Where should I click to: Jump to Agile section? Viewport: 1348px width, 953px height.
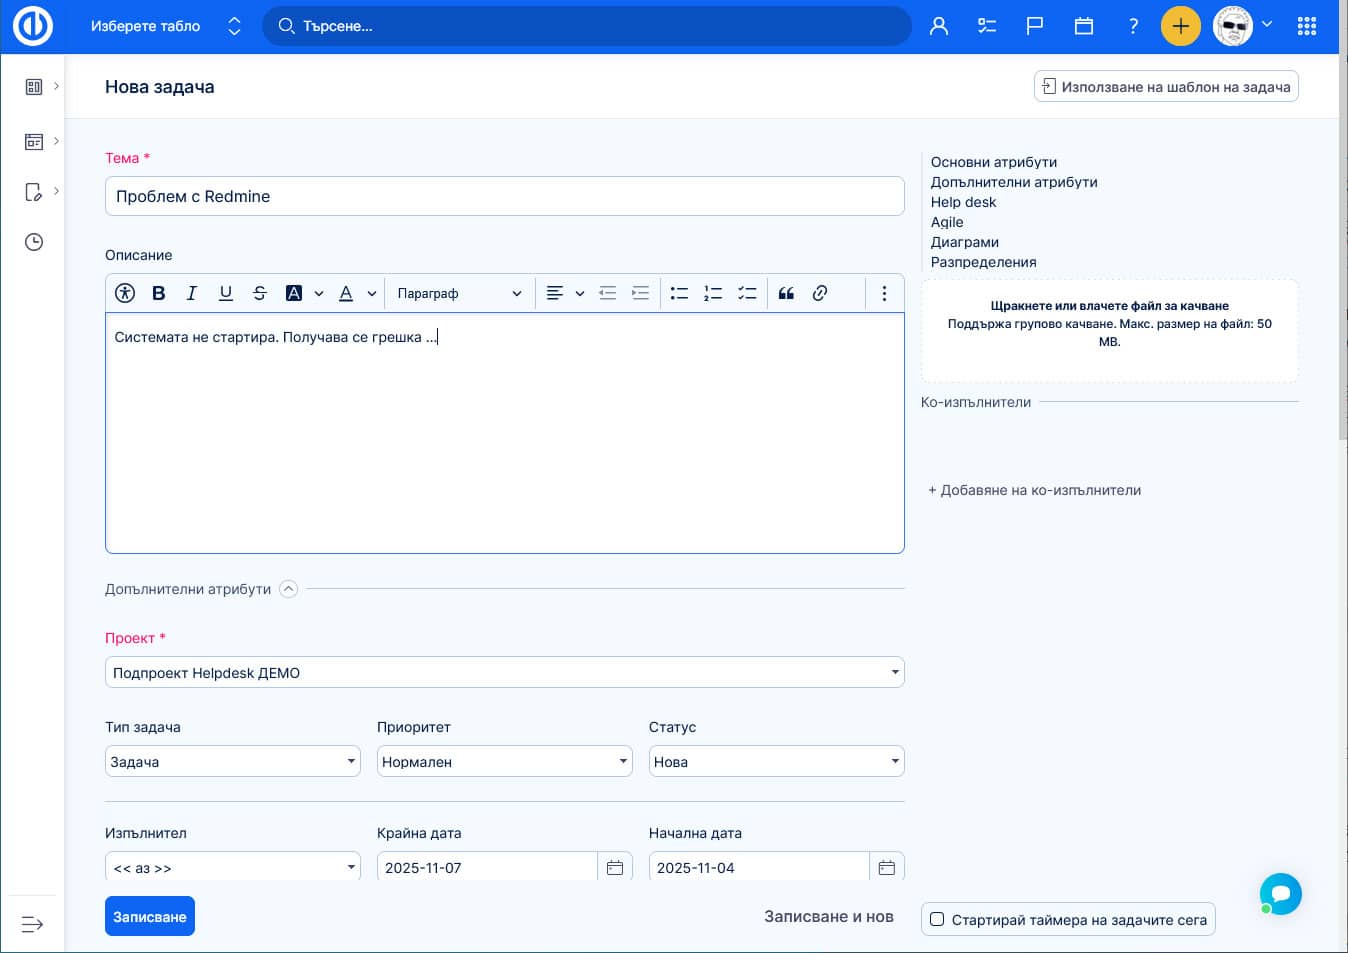pyautogui.click(x=947, y=222)
